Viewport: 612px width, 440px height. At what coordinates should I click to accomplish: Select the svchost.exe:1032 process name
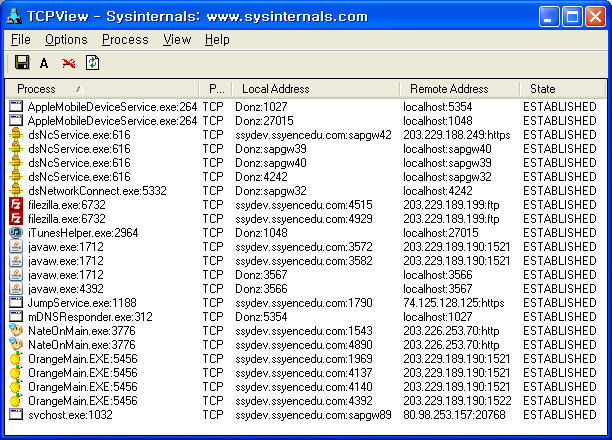(70, 415)
